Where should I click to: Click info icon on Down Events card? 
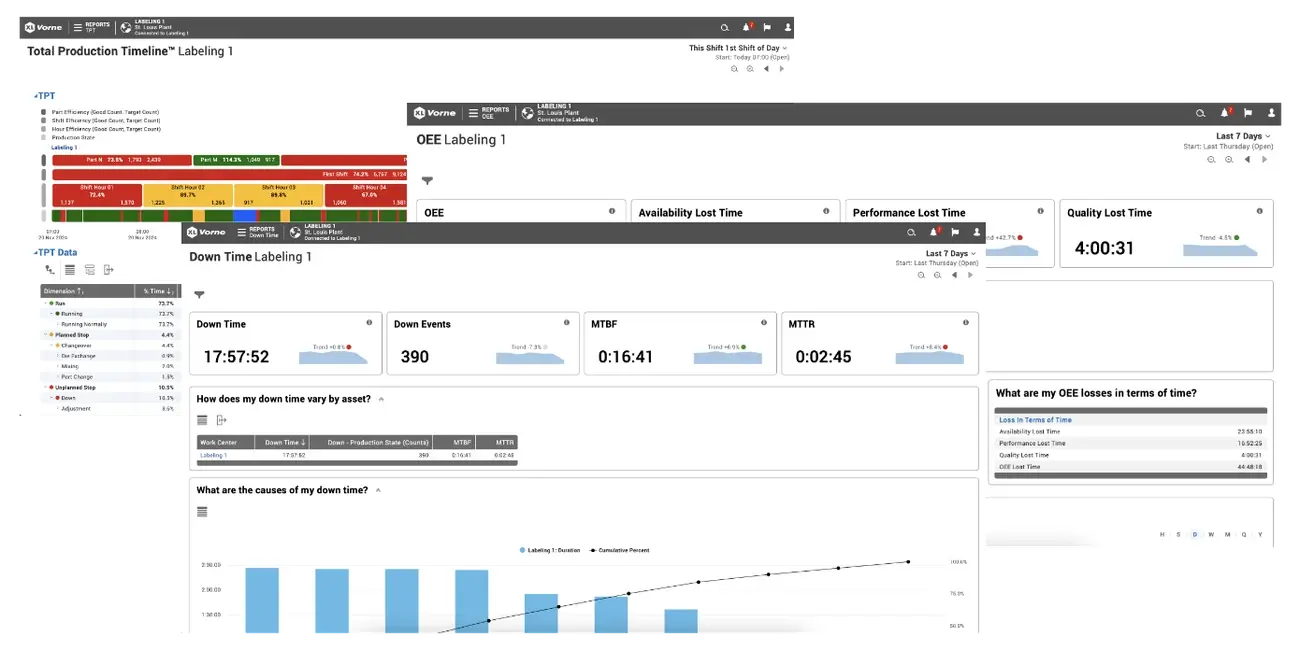[x=567, y=323]
